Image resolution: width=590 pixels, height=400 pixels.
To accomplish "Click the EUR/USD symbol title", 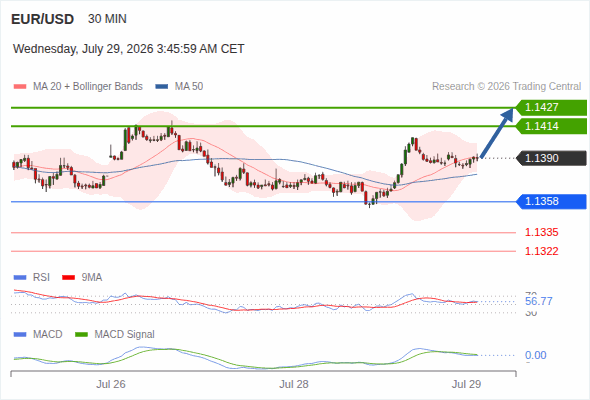I will coord(43,19).
